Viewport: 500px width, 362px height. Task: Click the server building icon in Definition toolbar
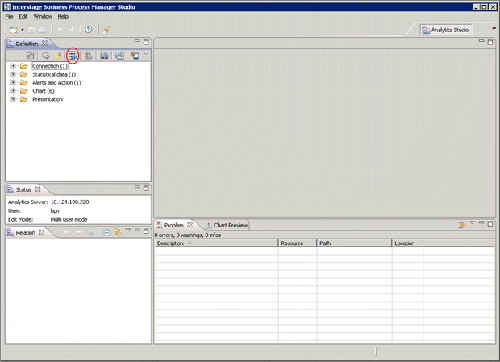(104, 56)
